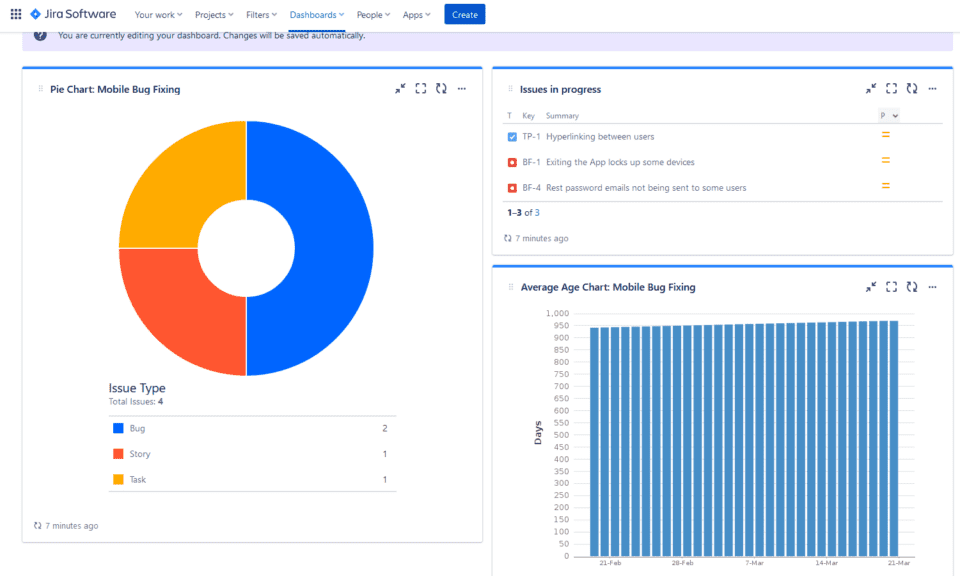Open more options on Average Age Chart

(933, 287)
